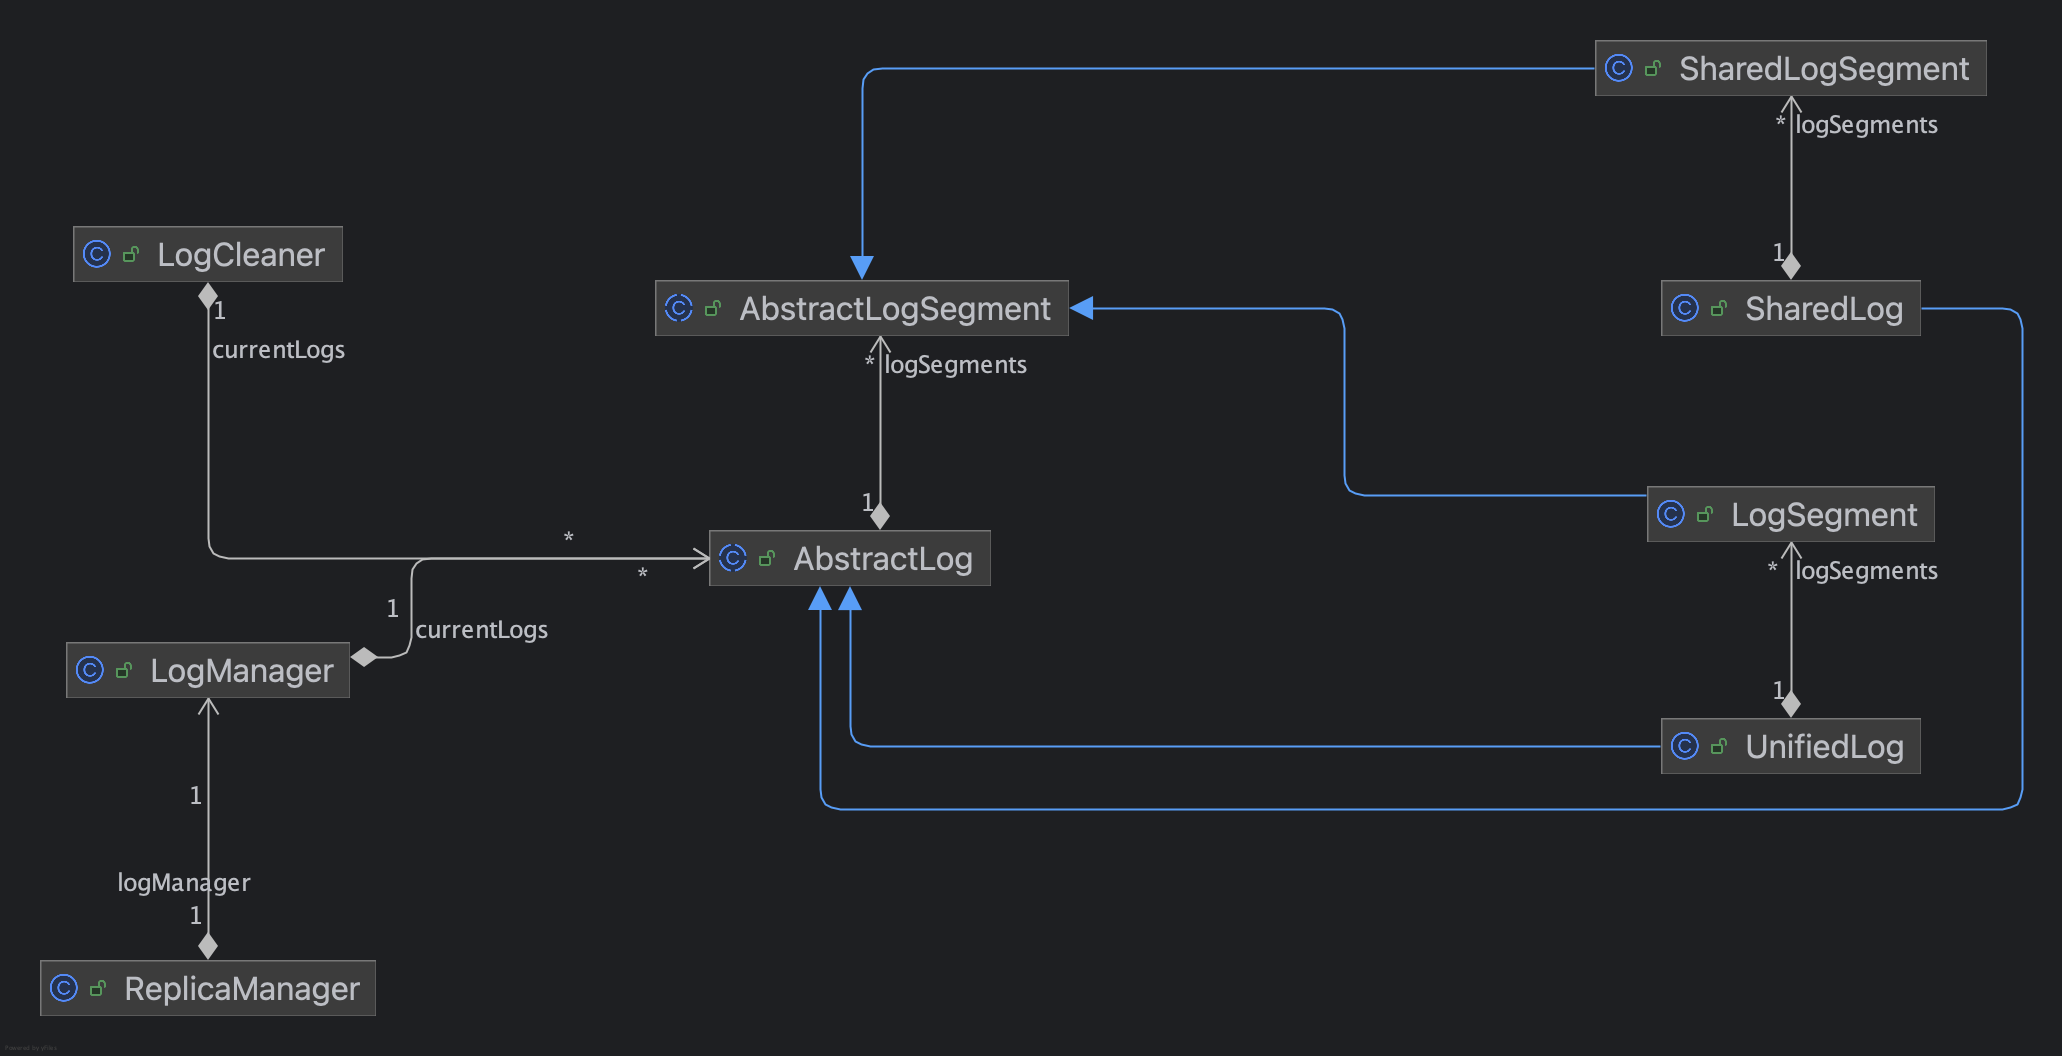
Task: Click the green public lock icon on LogCleaner
Action: (x=131, y=254)
